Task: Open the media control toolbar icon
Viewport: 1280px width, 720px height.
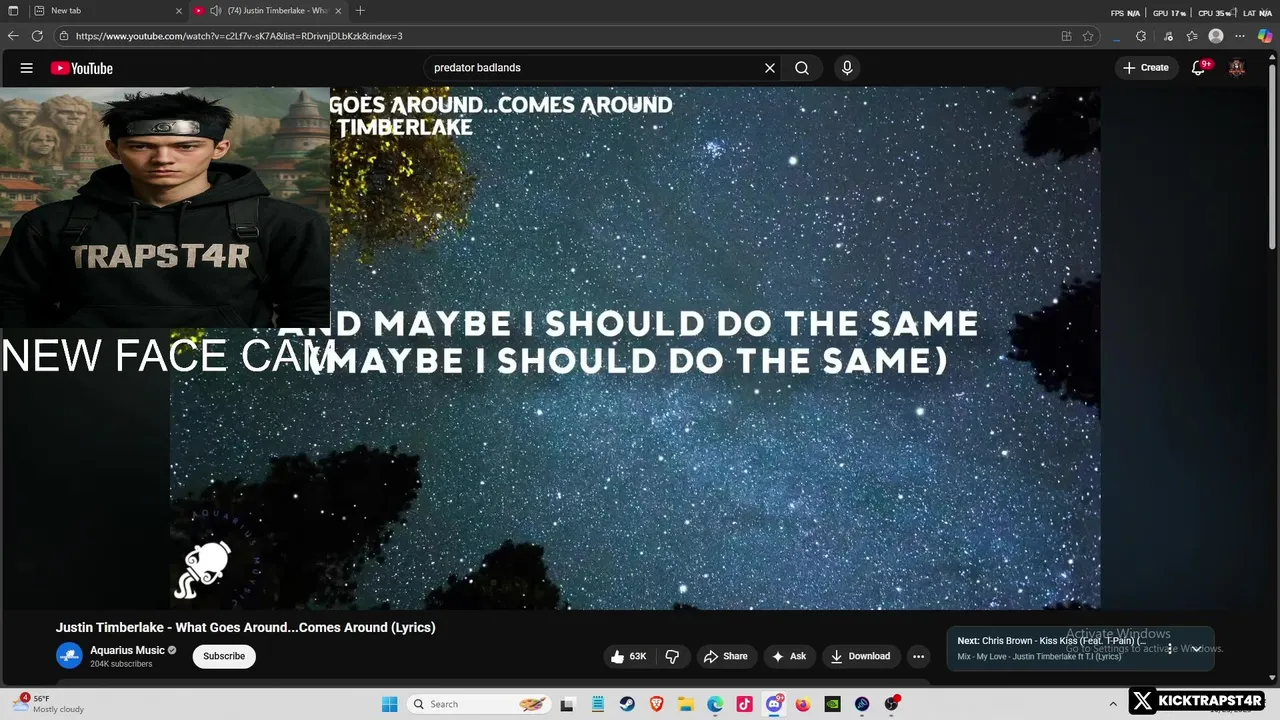Action: coord(1168,36)
